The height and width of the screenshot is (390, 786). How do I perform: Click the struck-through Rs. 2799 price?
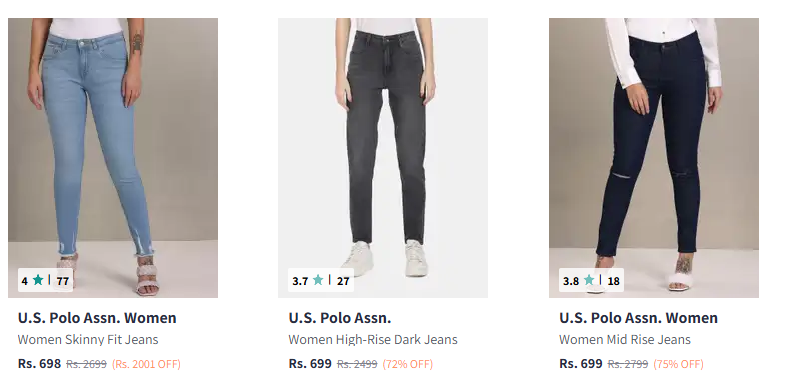pos(628,364)
